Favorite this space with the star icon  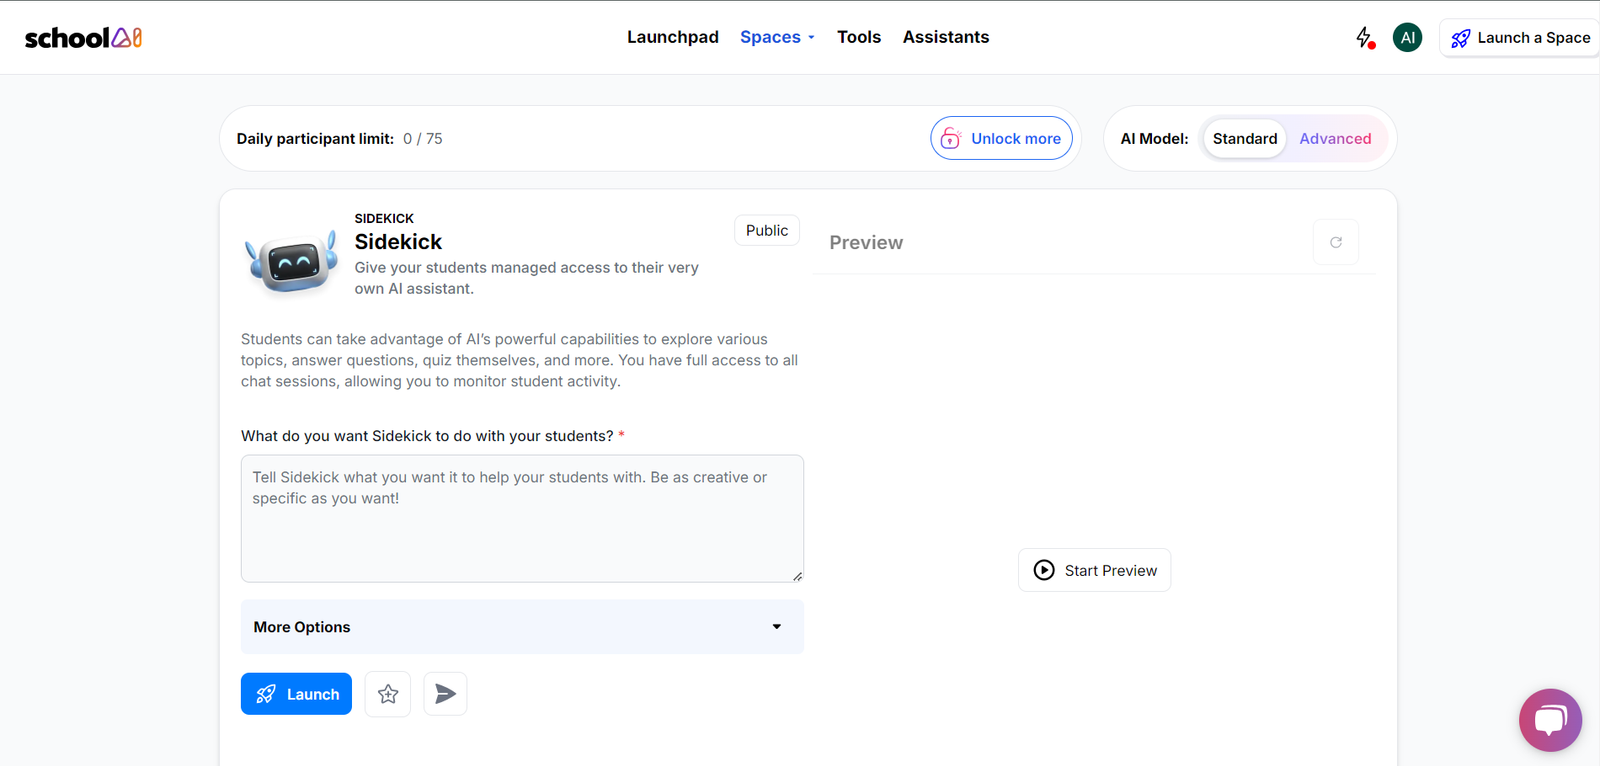pos(388,694)
